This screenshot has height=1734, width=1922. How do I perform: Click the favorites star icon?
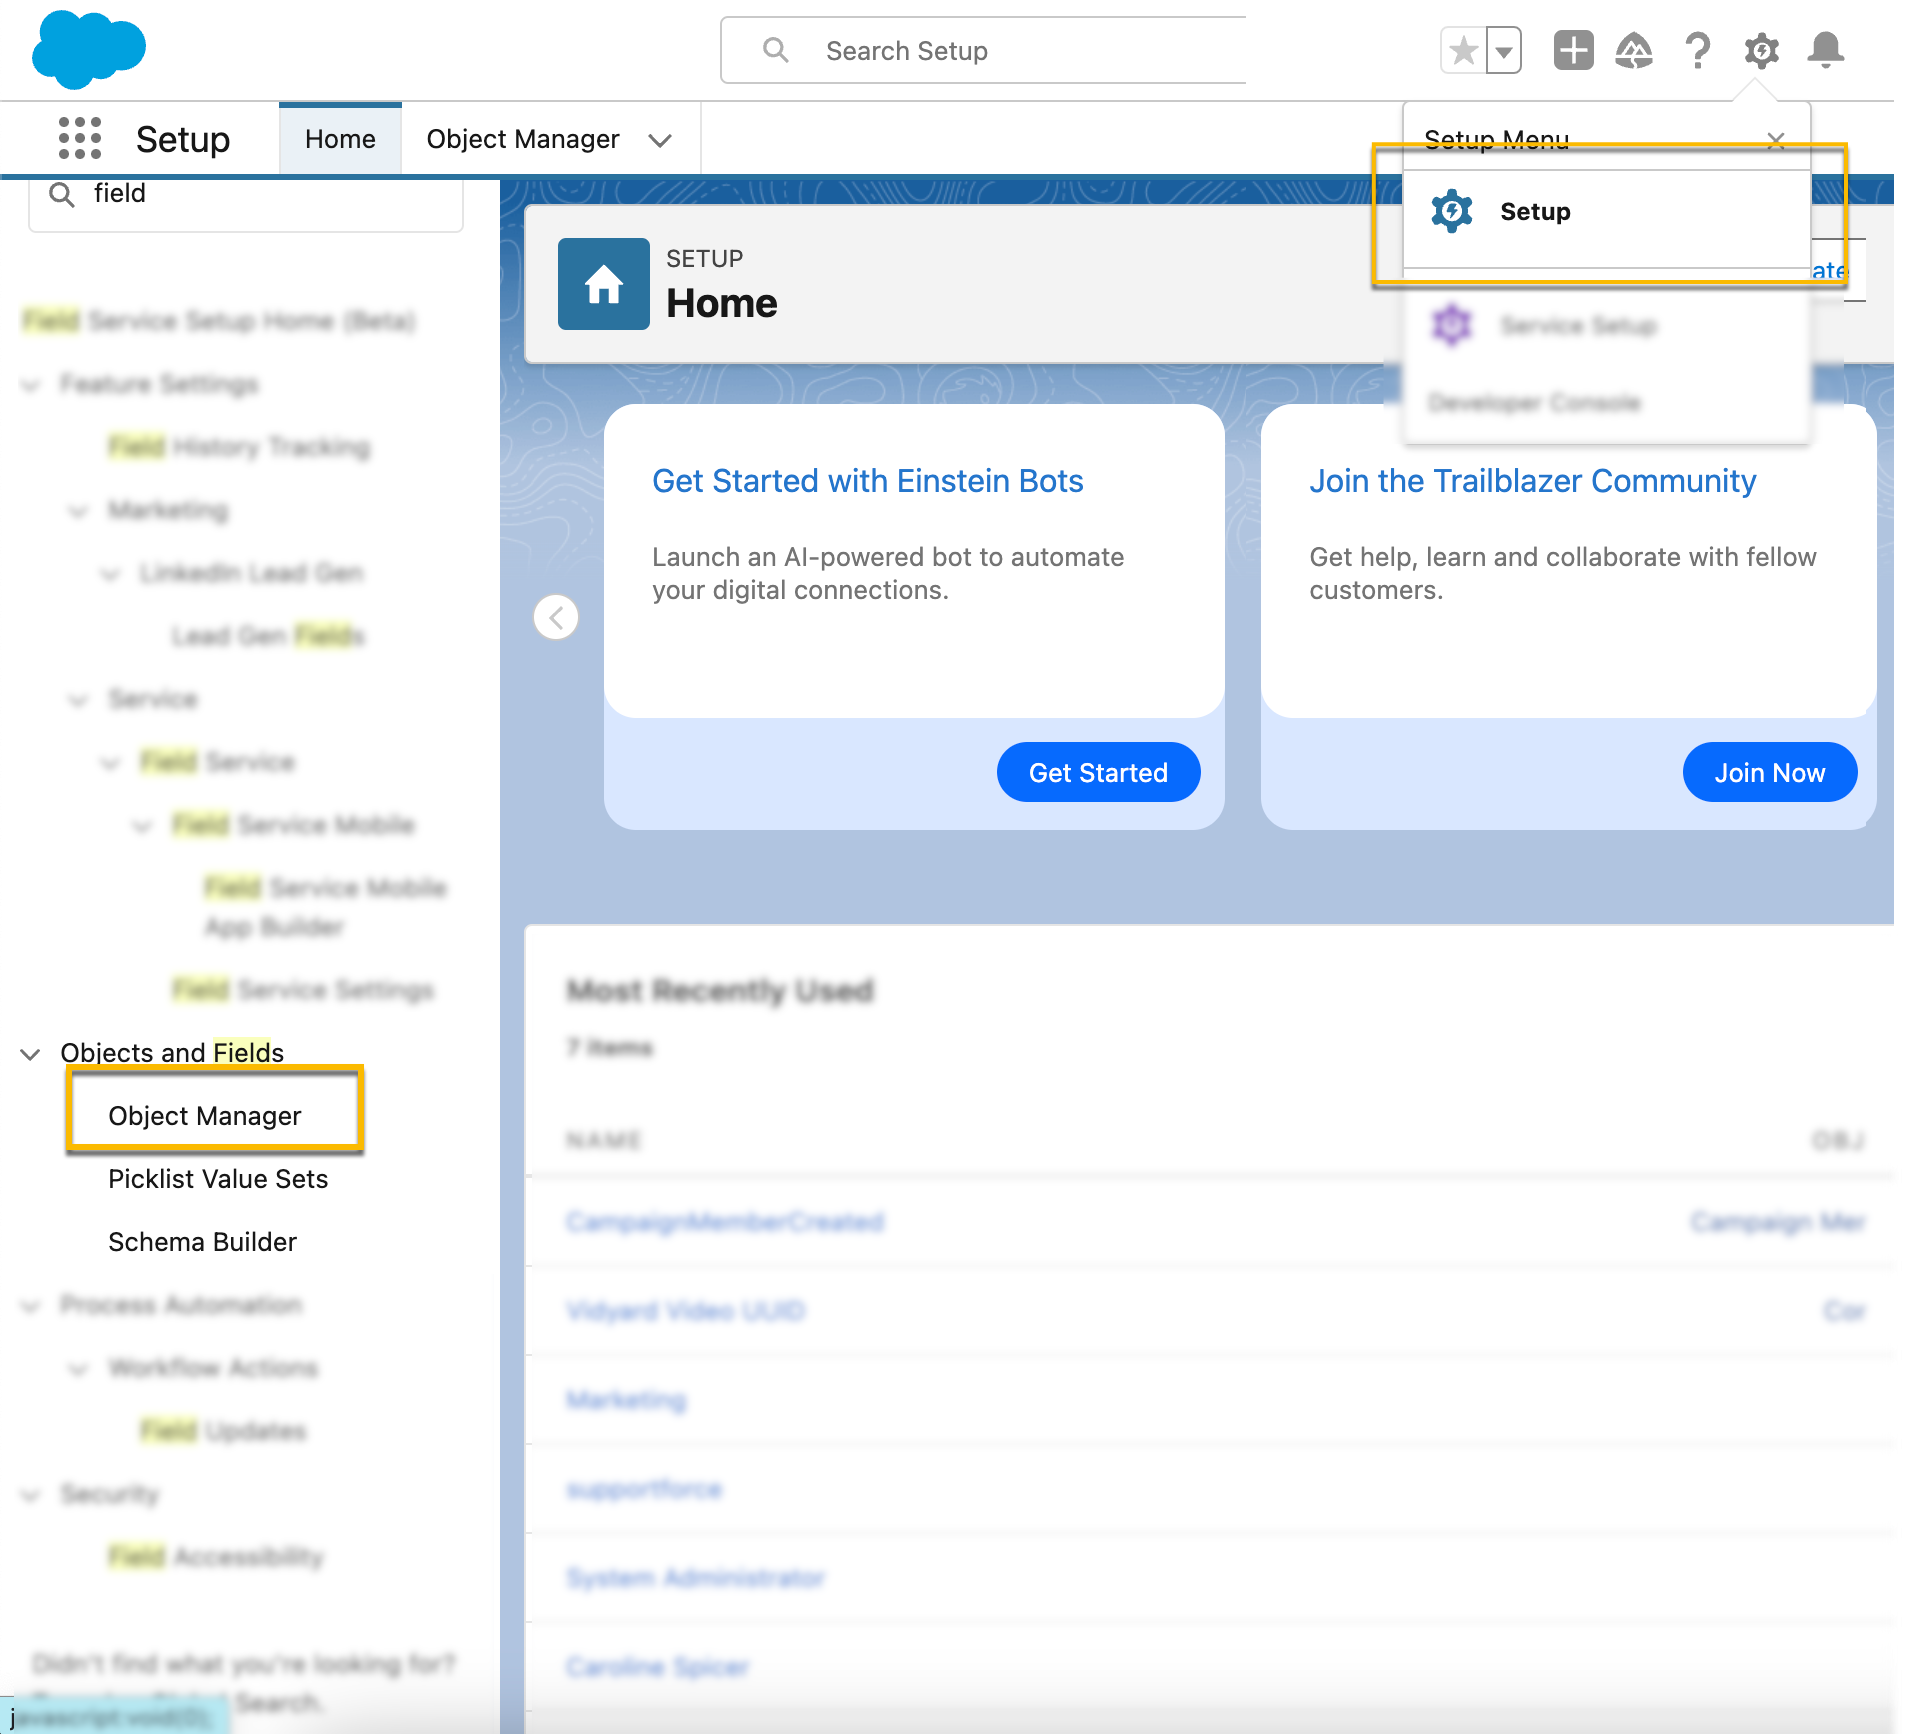1463,50
